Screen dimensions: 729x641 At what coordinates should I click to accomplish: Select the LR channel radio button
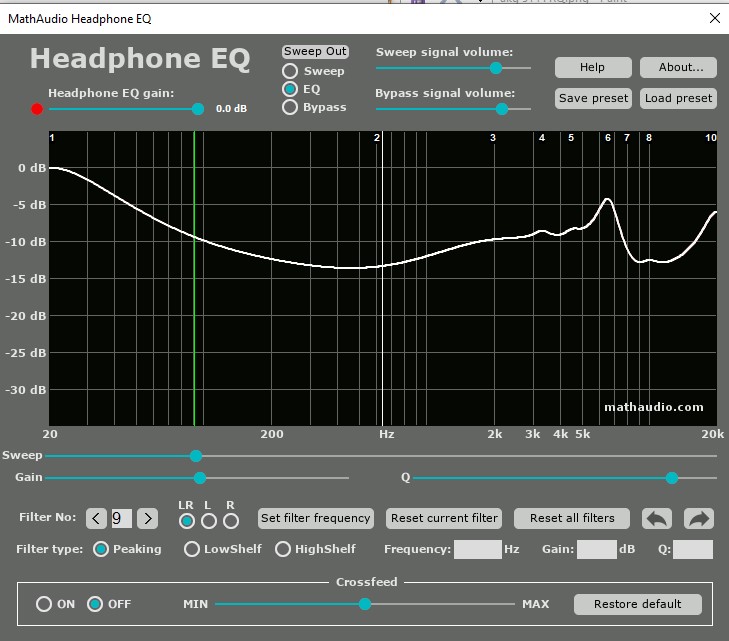click(187, 521)
